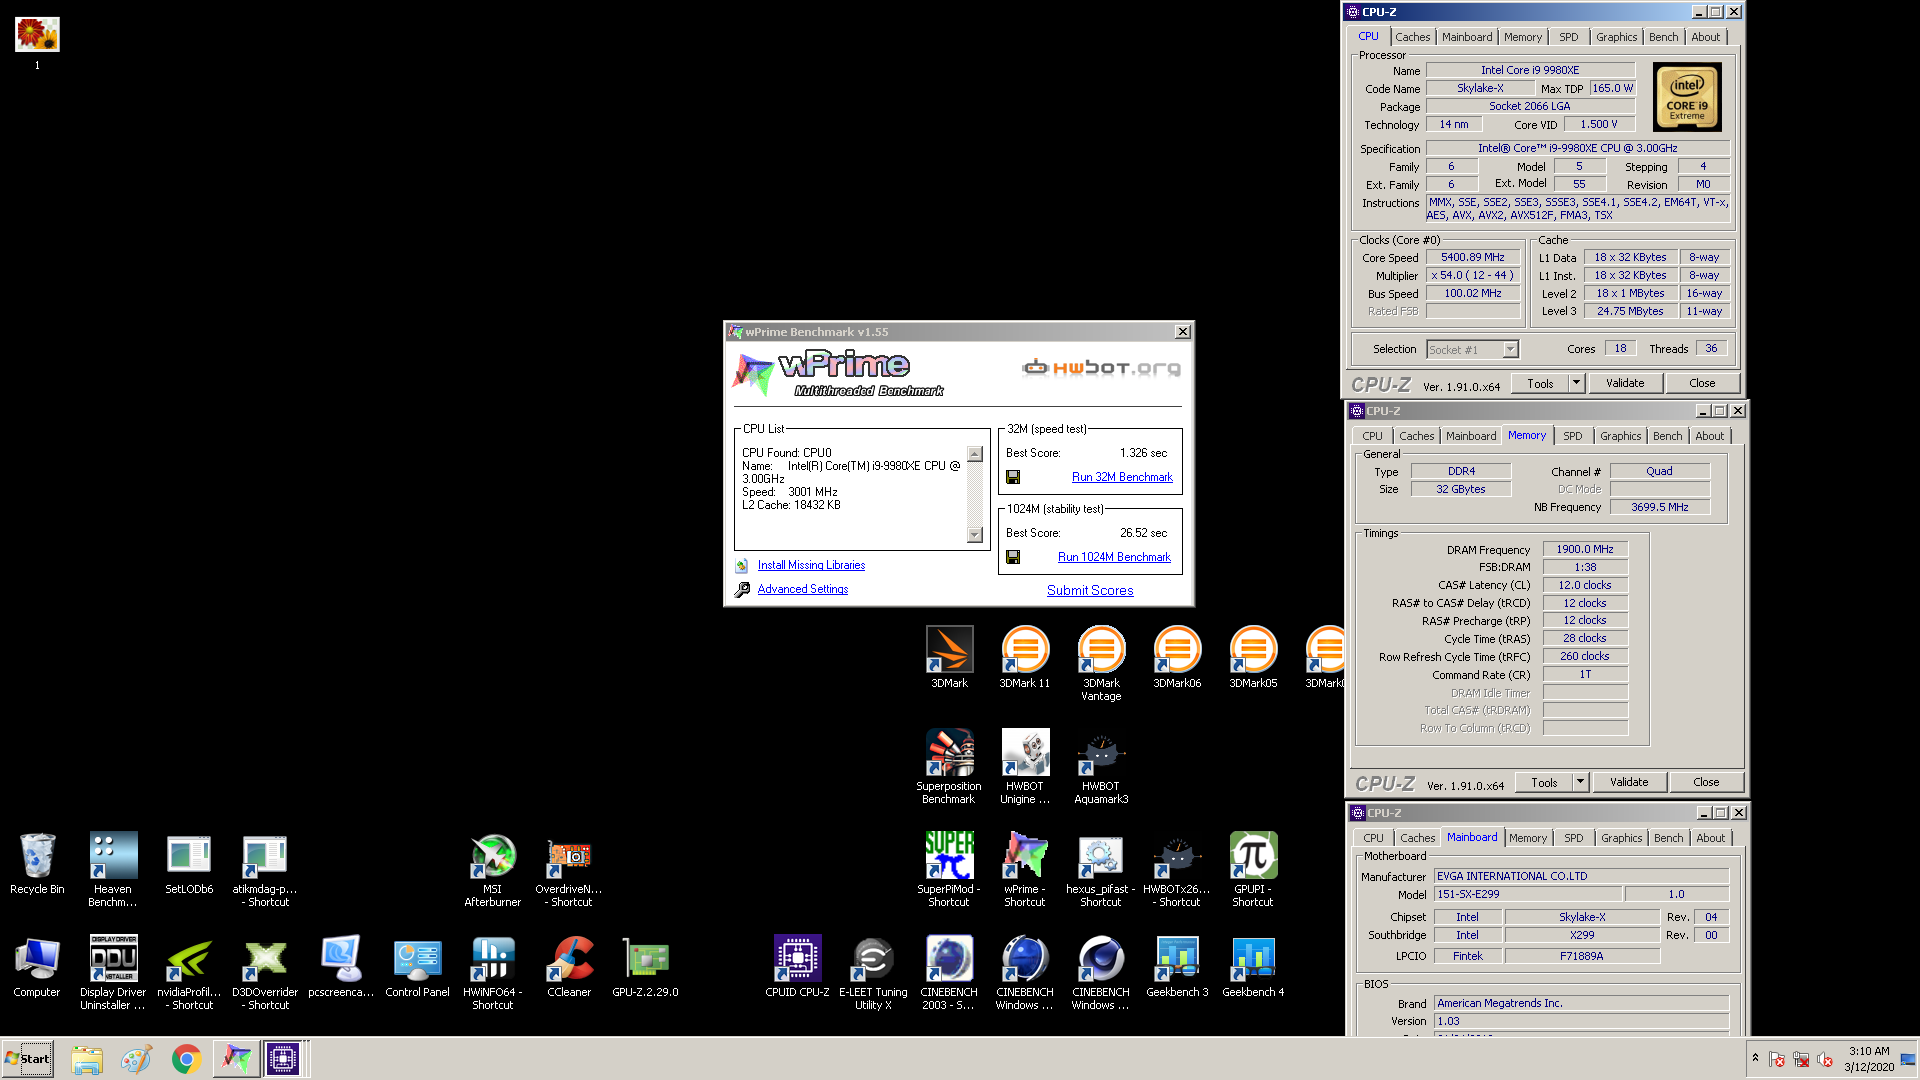Switch to Caches tab in top CPU-Z
This screenshot has width=1920, height=1080.
tap(1413, 37)
